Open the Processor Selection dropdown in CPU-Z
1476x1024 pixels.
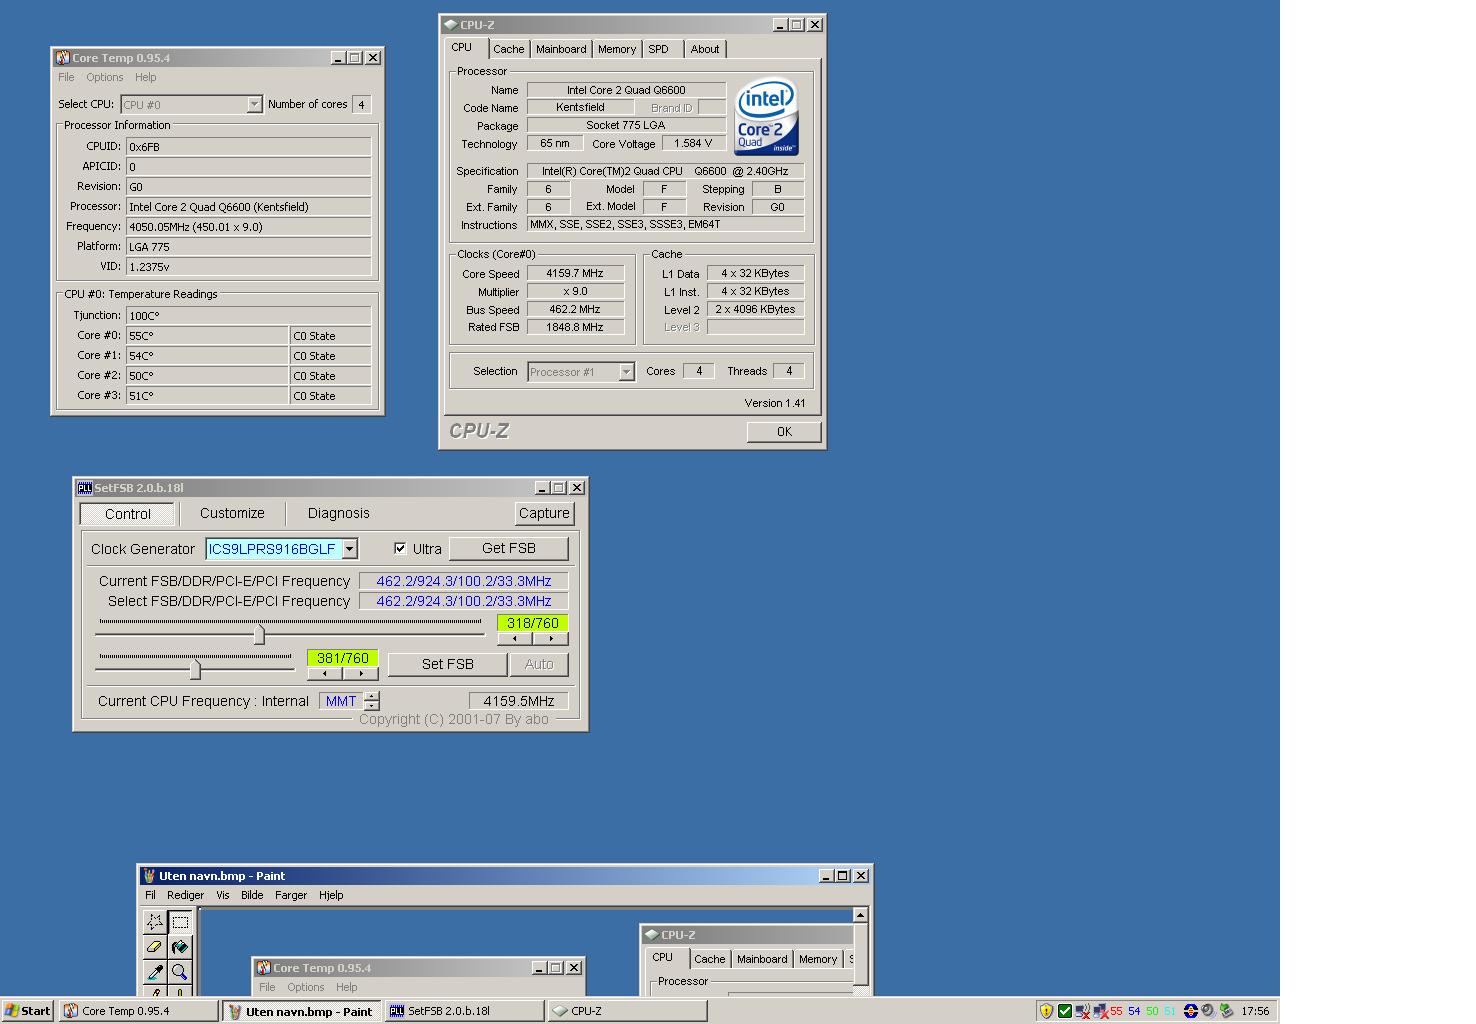click(626, 372)
